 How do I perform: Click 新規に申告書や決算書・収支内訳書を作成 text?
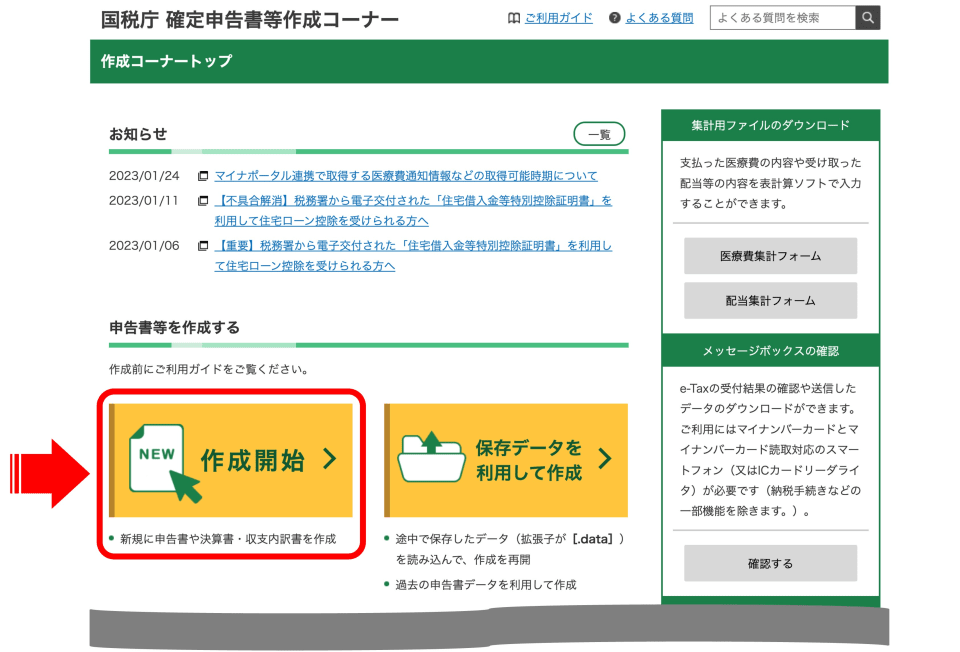(x=228, y=539)
